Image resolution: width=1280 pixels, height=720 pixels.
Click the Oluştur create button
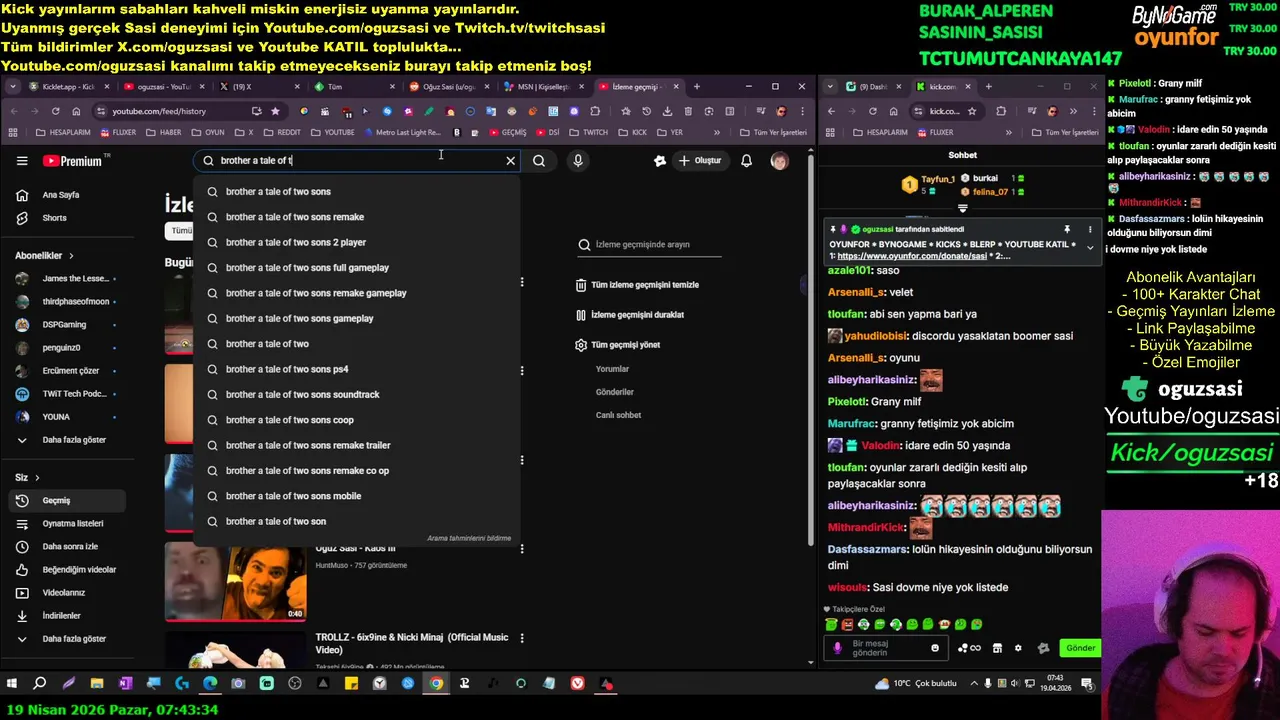[x=700, y=160]
